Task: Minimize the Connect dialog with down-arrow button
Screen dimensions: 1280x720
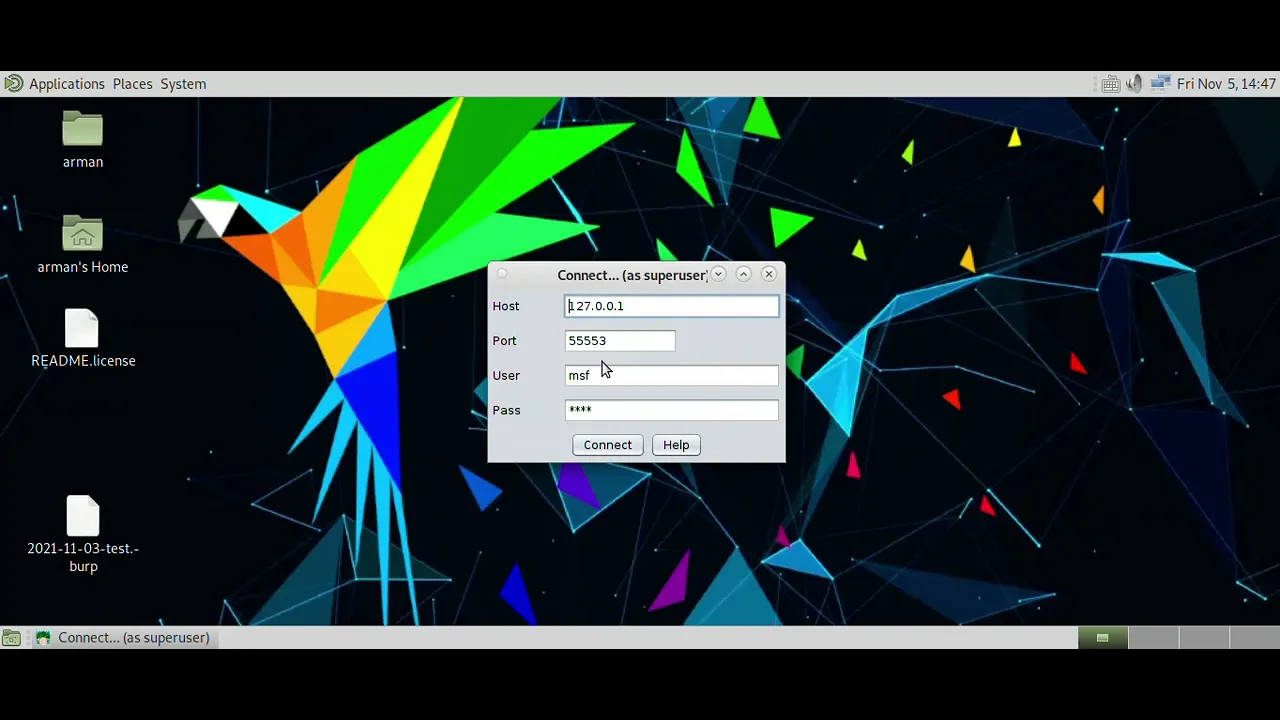Action: (x=718, y=274)
